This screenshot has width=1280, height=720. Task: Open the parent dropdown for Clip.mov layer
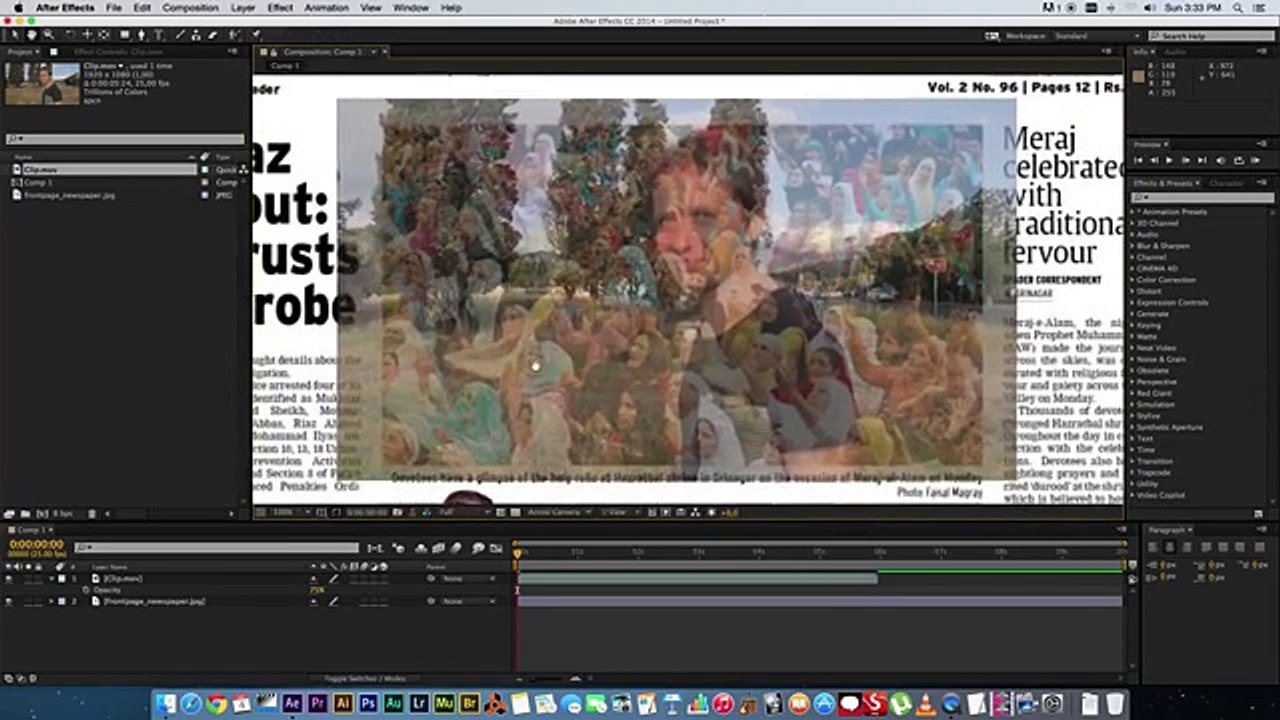coord(468,579)
